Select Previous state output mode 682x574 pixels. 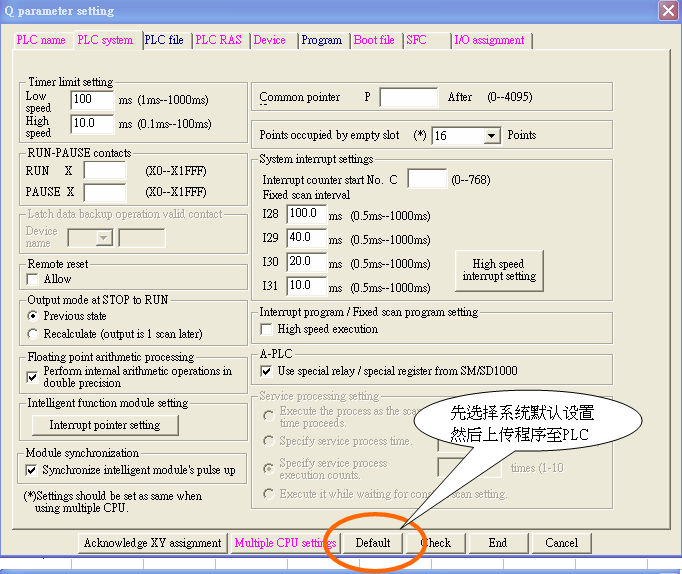[33, 316]
